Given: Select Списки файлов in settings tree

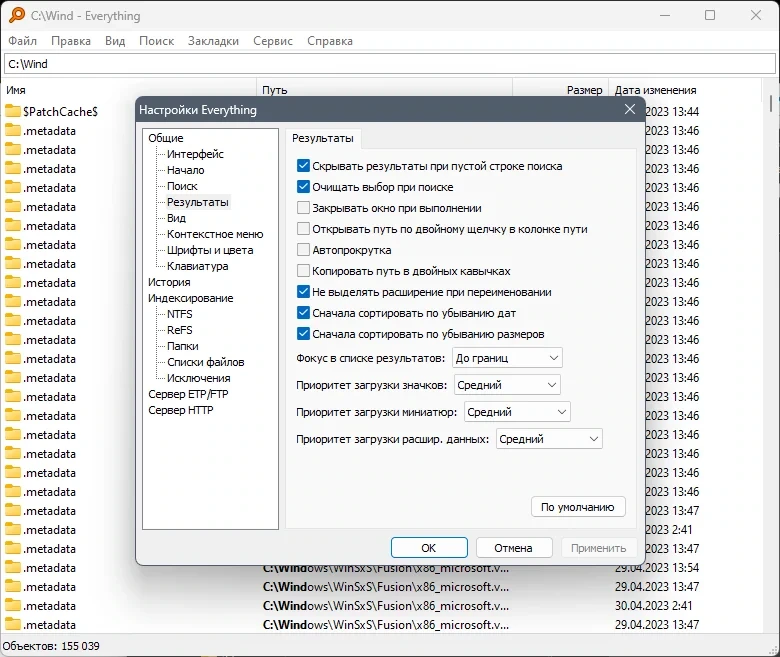Looking at the screenshot, I should click(205, 362).
